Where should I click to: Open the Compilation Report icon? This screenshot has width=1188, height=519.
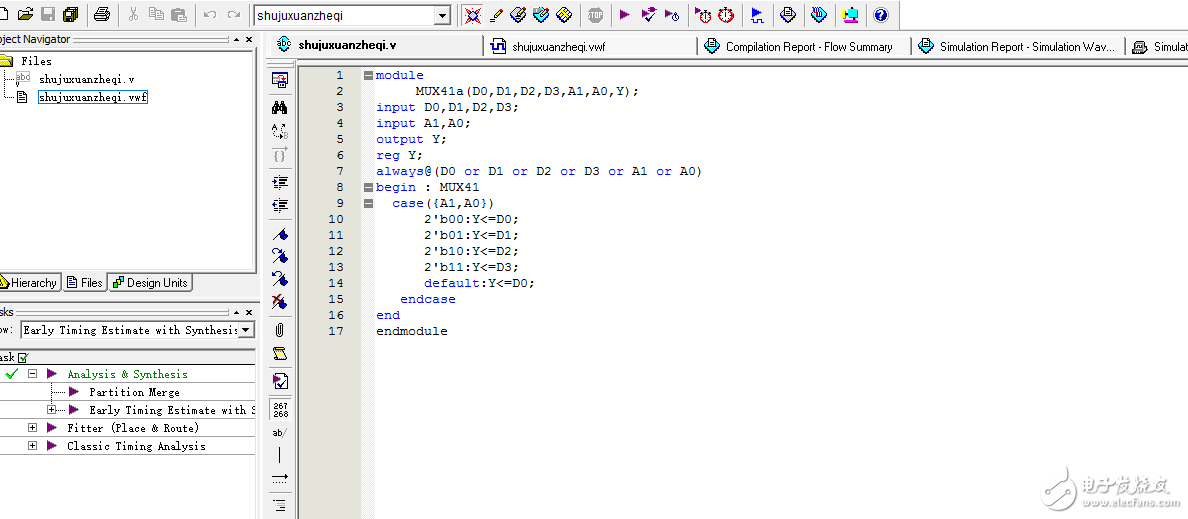tap(788, 14)
